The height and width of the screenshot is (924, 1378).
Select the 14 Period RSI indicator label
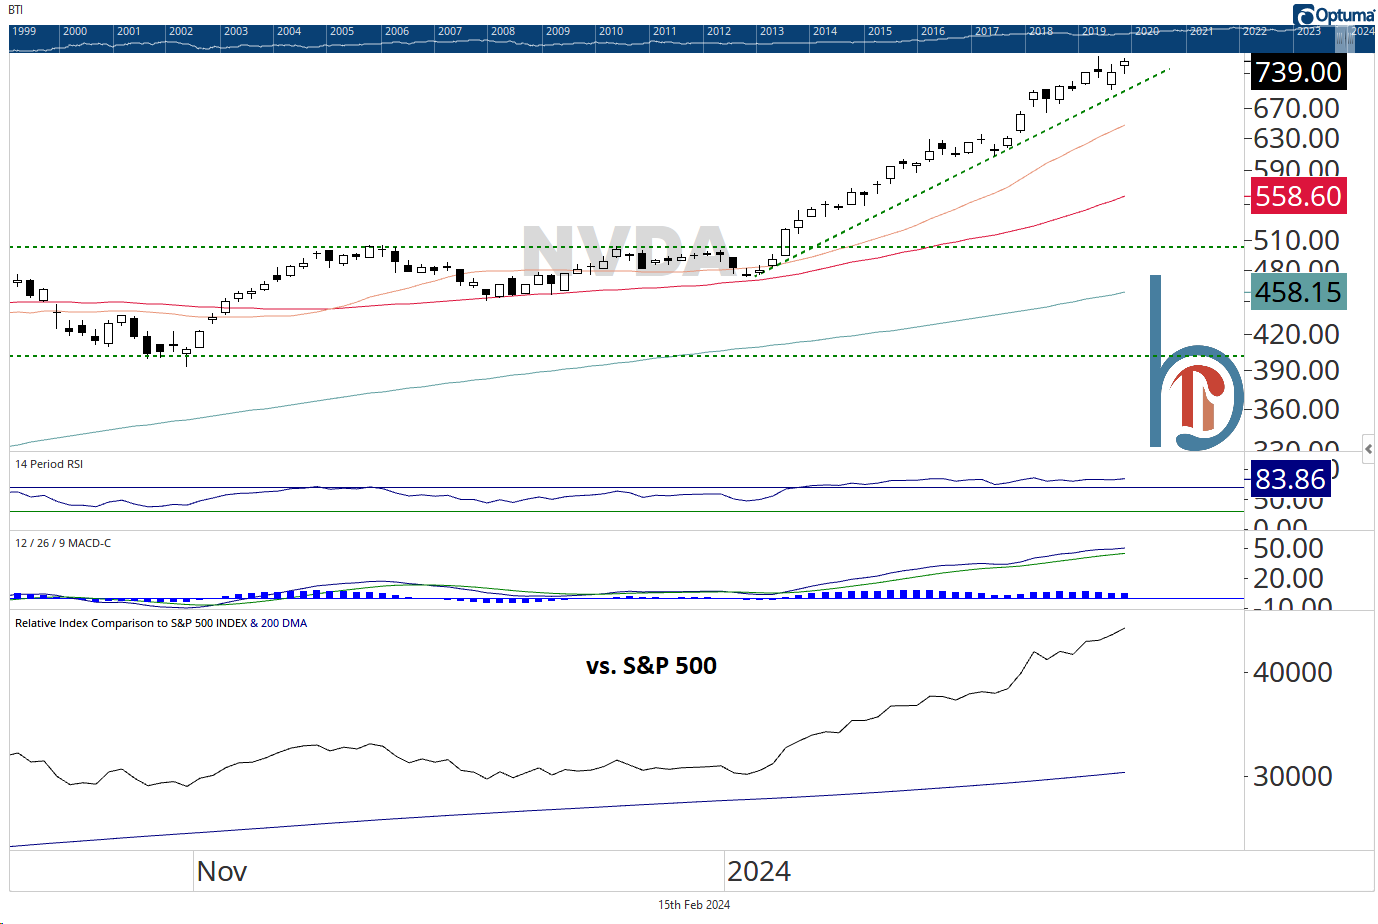pos(49,464)
